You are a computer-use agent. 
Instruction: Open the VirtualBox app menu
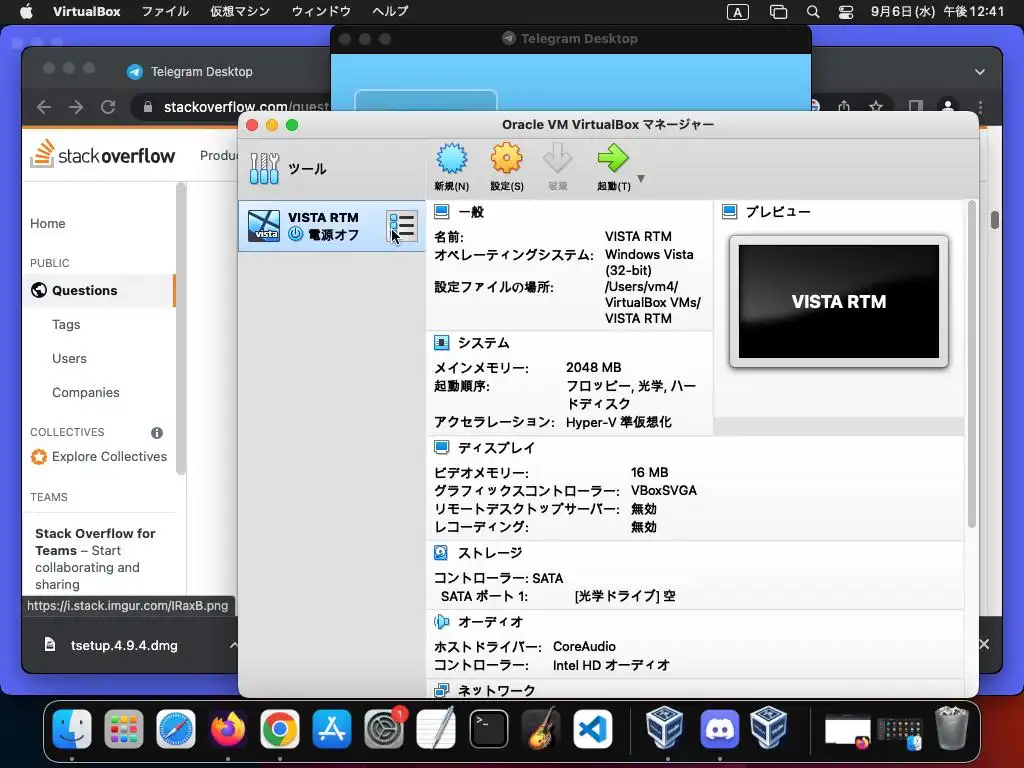tap(86, 11)
